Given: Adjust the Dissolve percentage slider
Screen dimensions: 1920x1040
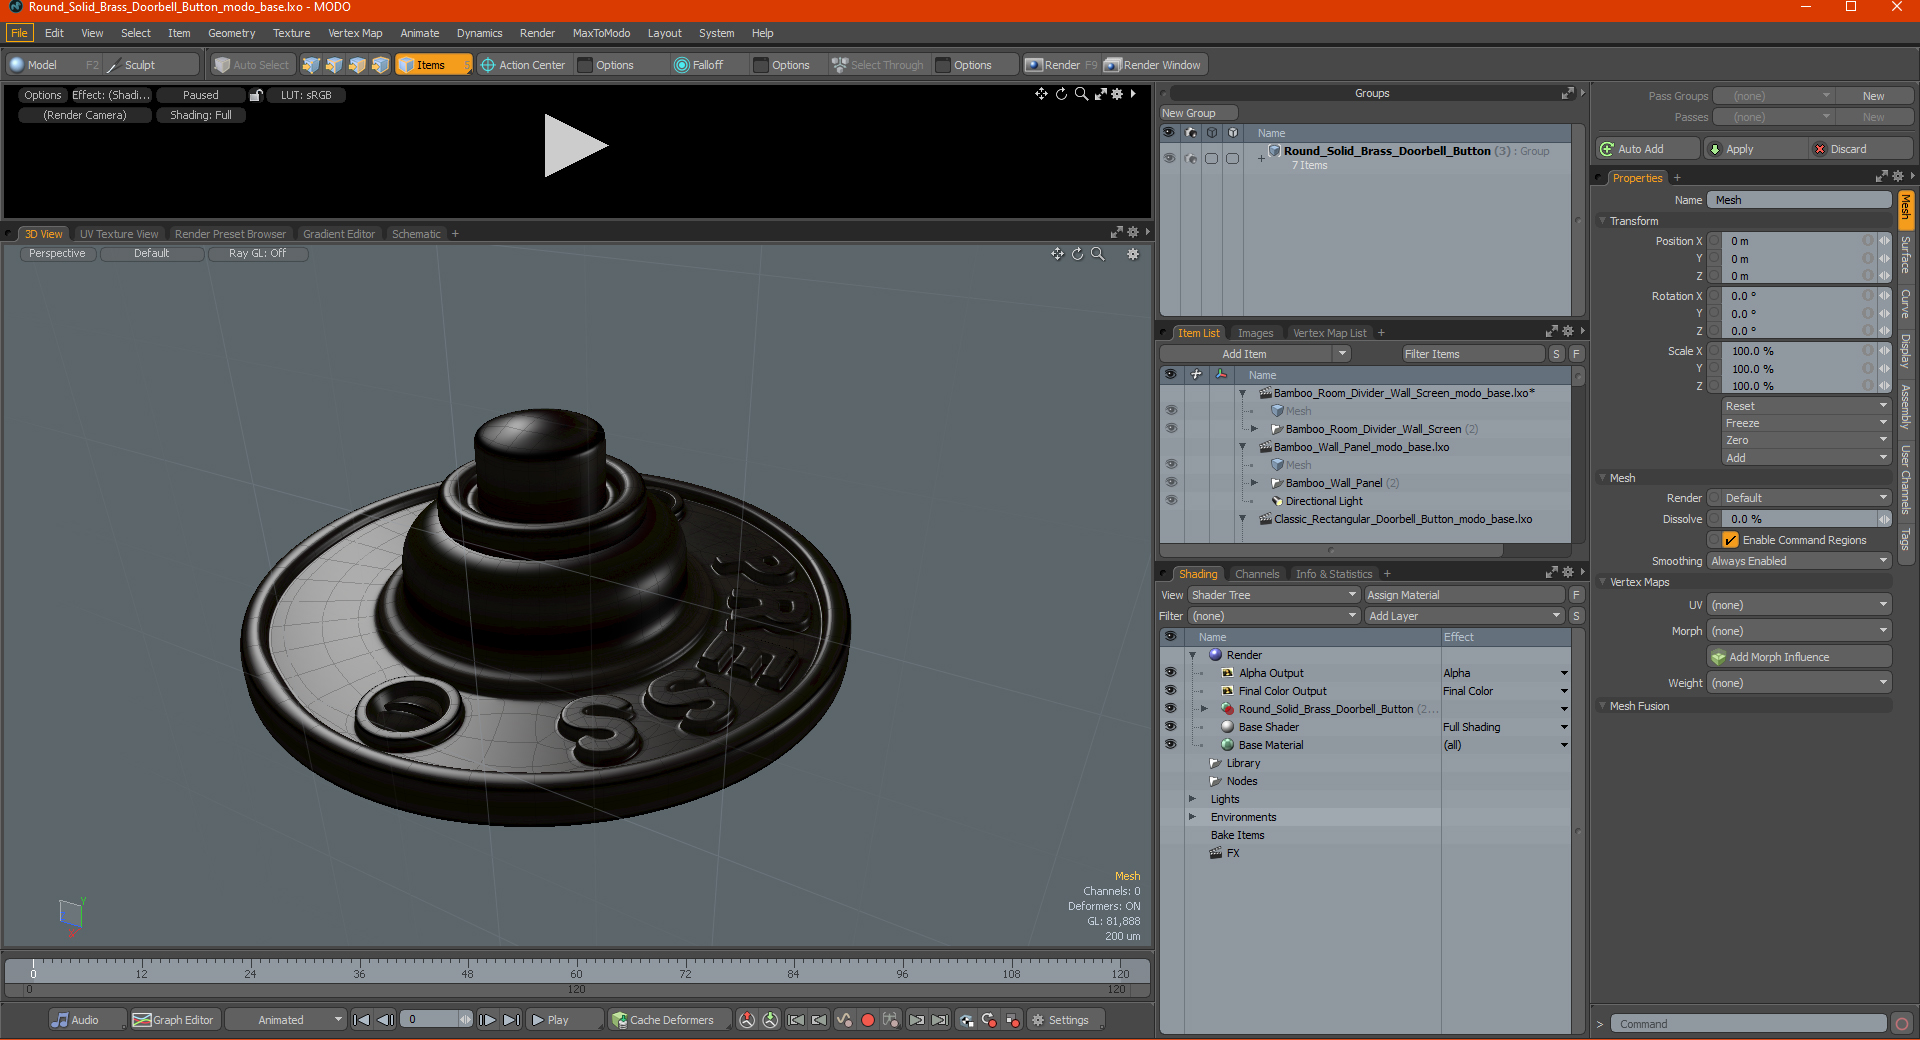Looking at the screenshot, I should 1799,519.
